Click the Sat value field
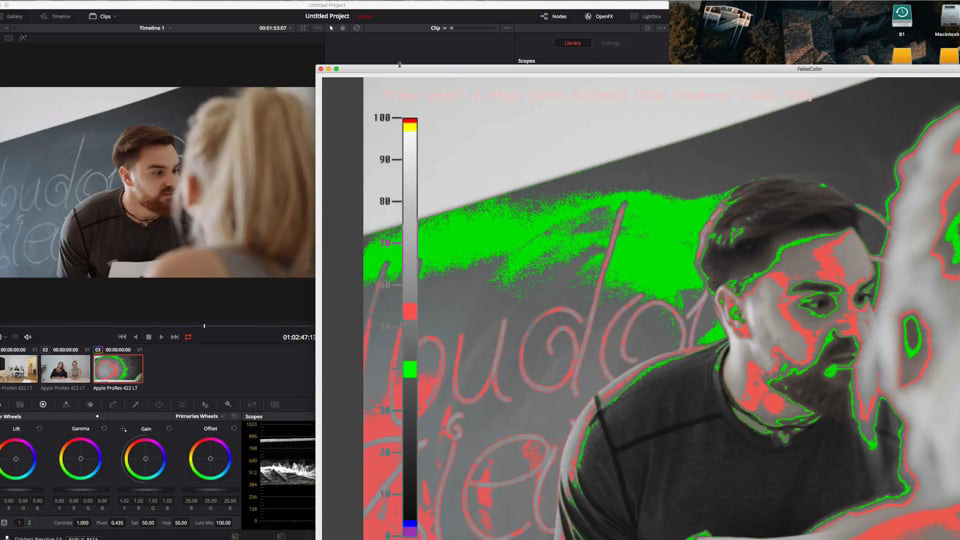 [148, 523]
